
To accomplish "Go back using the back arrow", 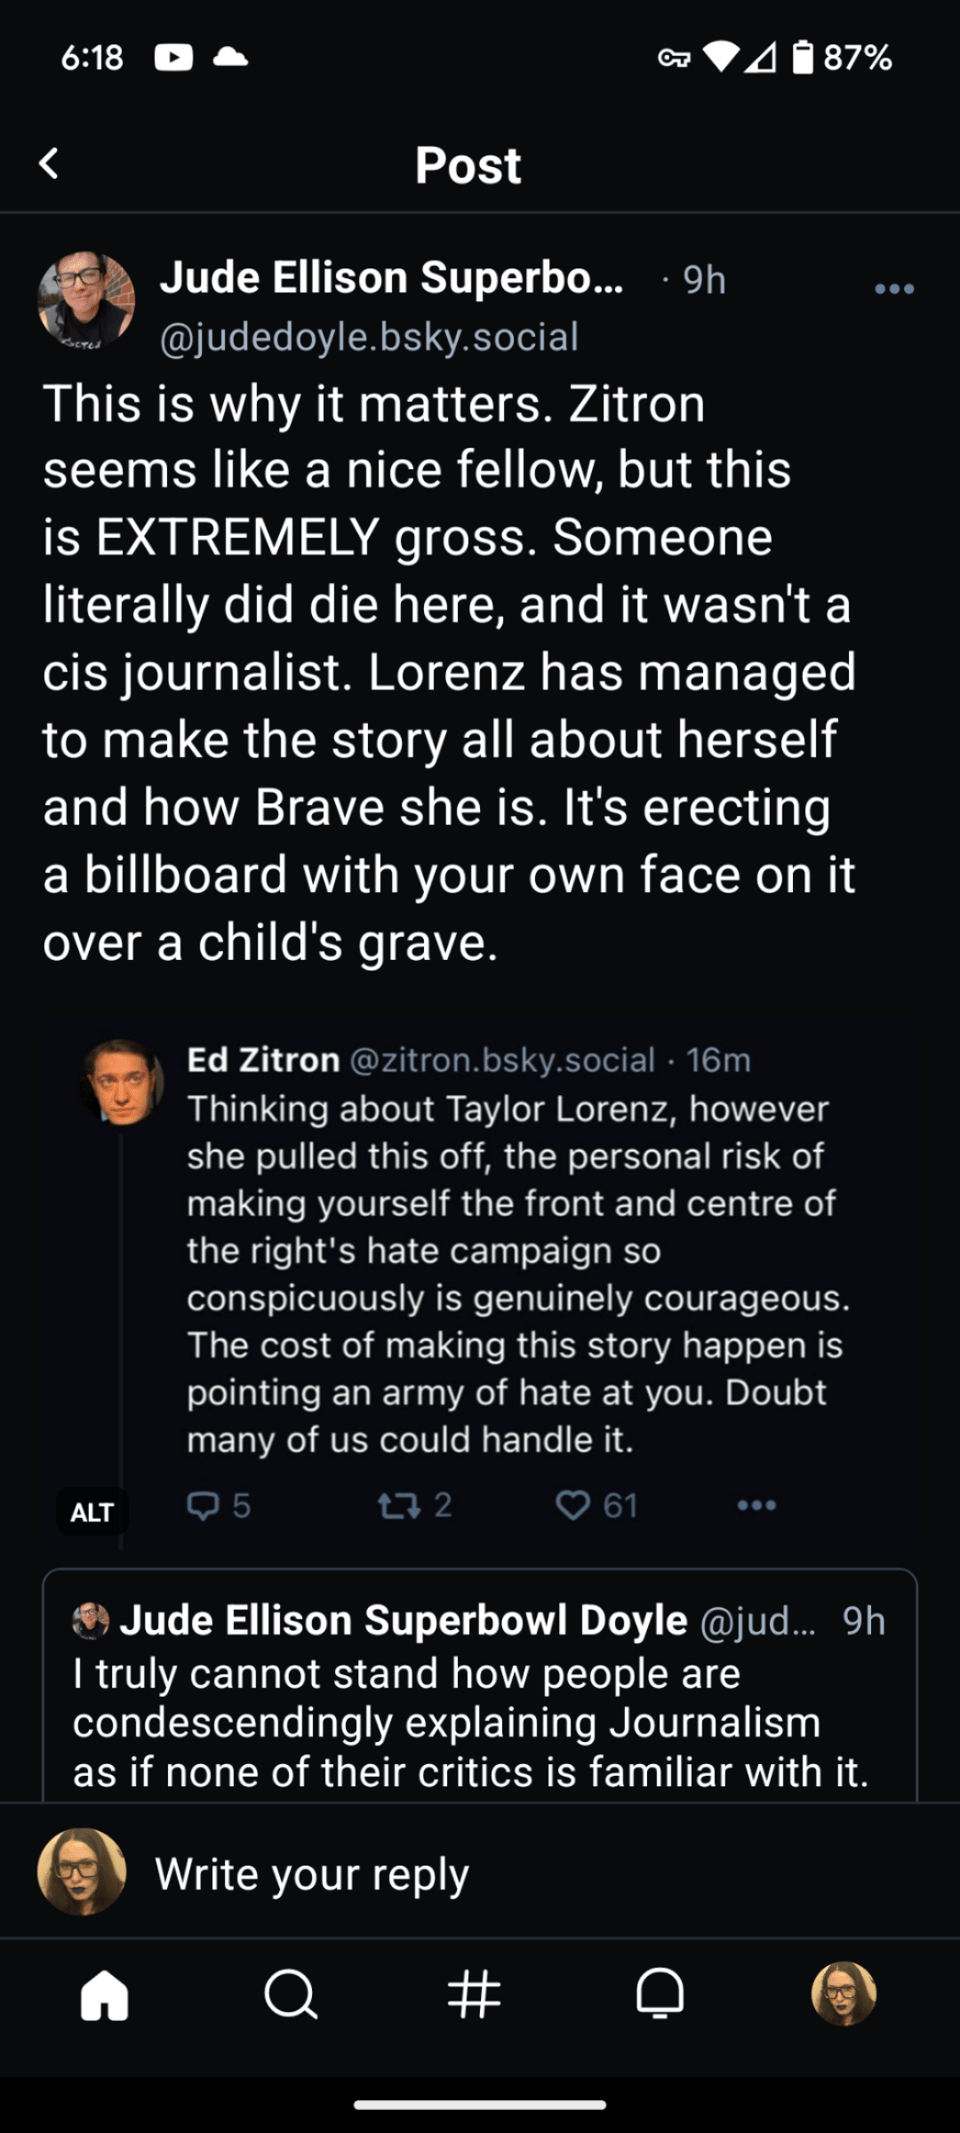I will tap(49, 163).
